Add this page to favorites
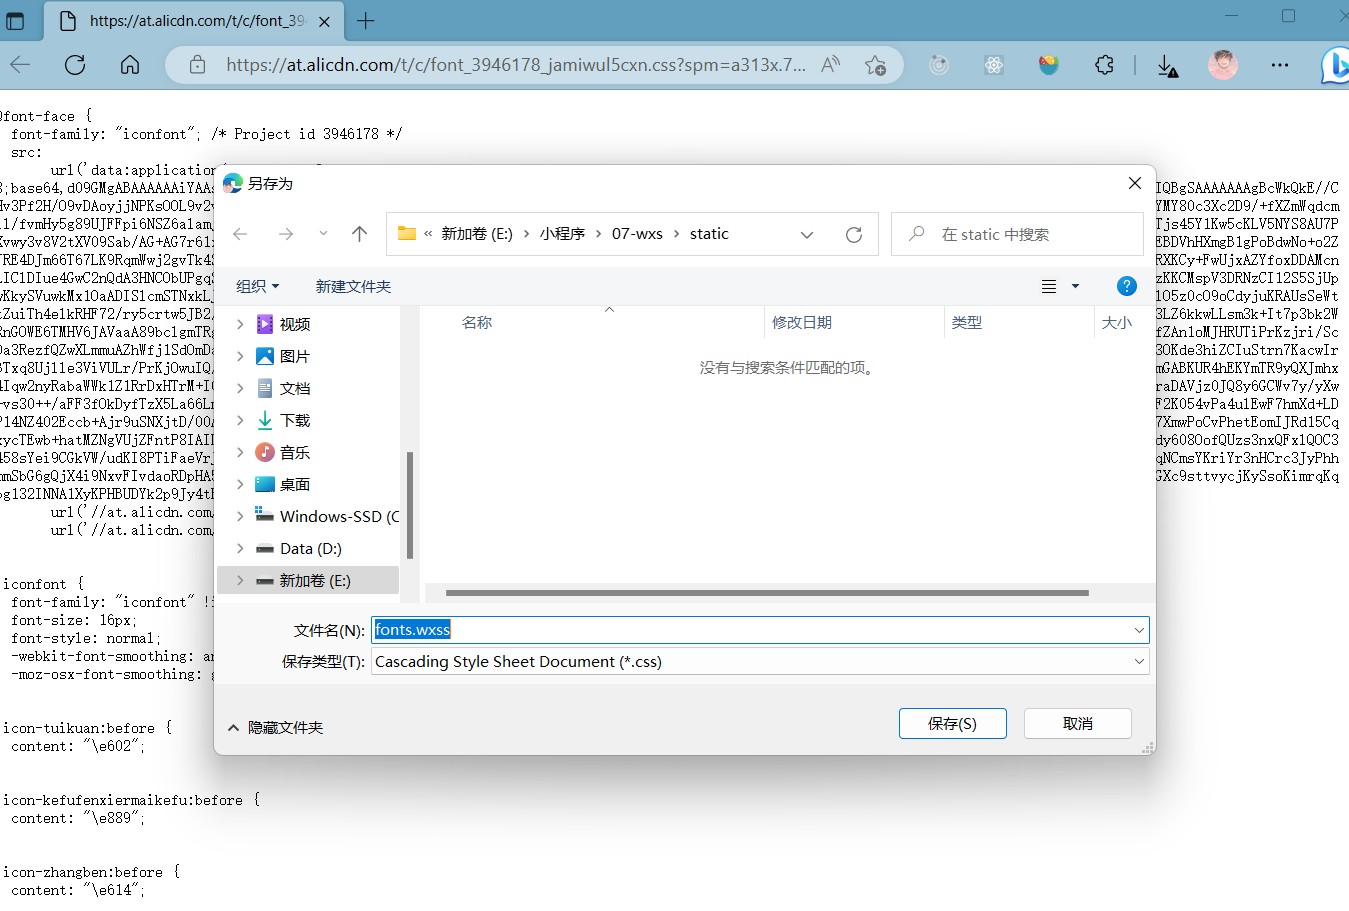The image size is (1349, 911). coord(875,66)
